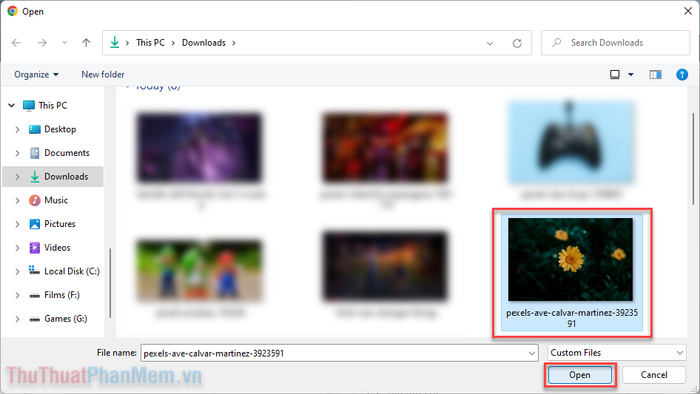This screenshot has height=394, width=700.
Task: Open the File name history dropdown
Action: (532, 353)
